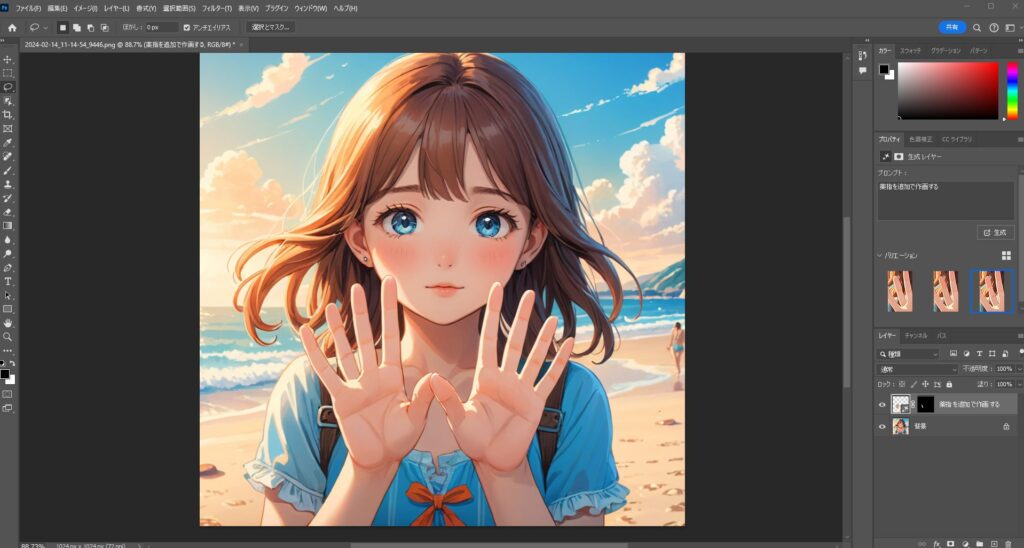Open the Plugins menu
The height and width of the screenshot is (548, 1024).
coord(277,8)
